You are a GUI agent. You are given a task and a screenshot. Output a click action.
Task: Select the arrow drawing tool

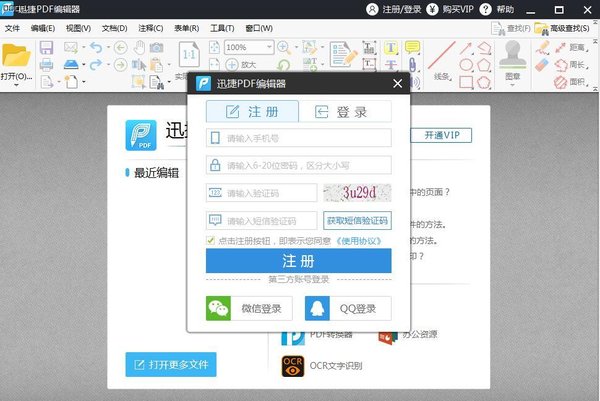(x=466, y=48)
